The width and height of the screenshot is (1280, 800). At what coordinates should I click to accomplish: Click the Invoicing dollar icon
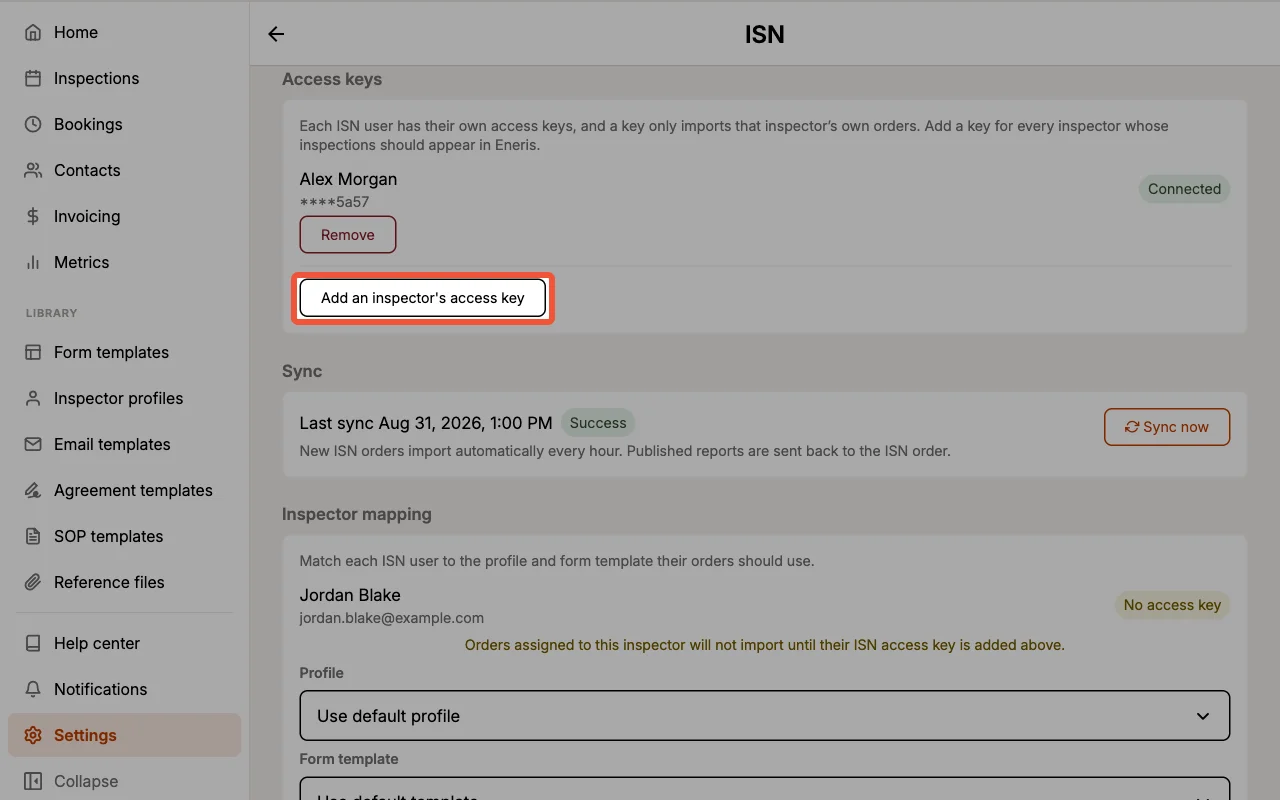tap(33, 216)
